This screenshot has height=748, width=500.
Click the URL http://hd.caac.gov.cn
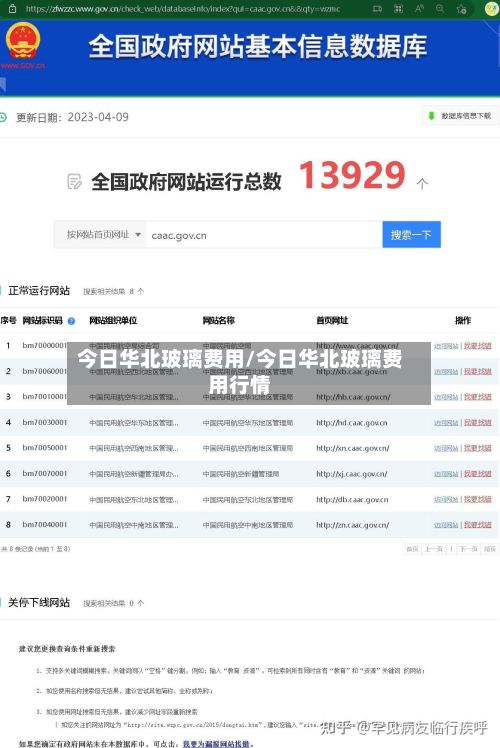[x=352, y=423]
